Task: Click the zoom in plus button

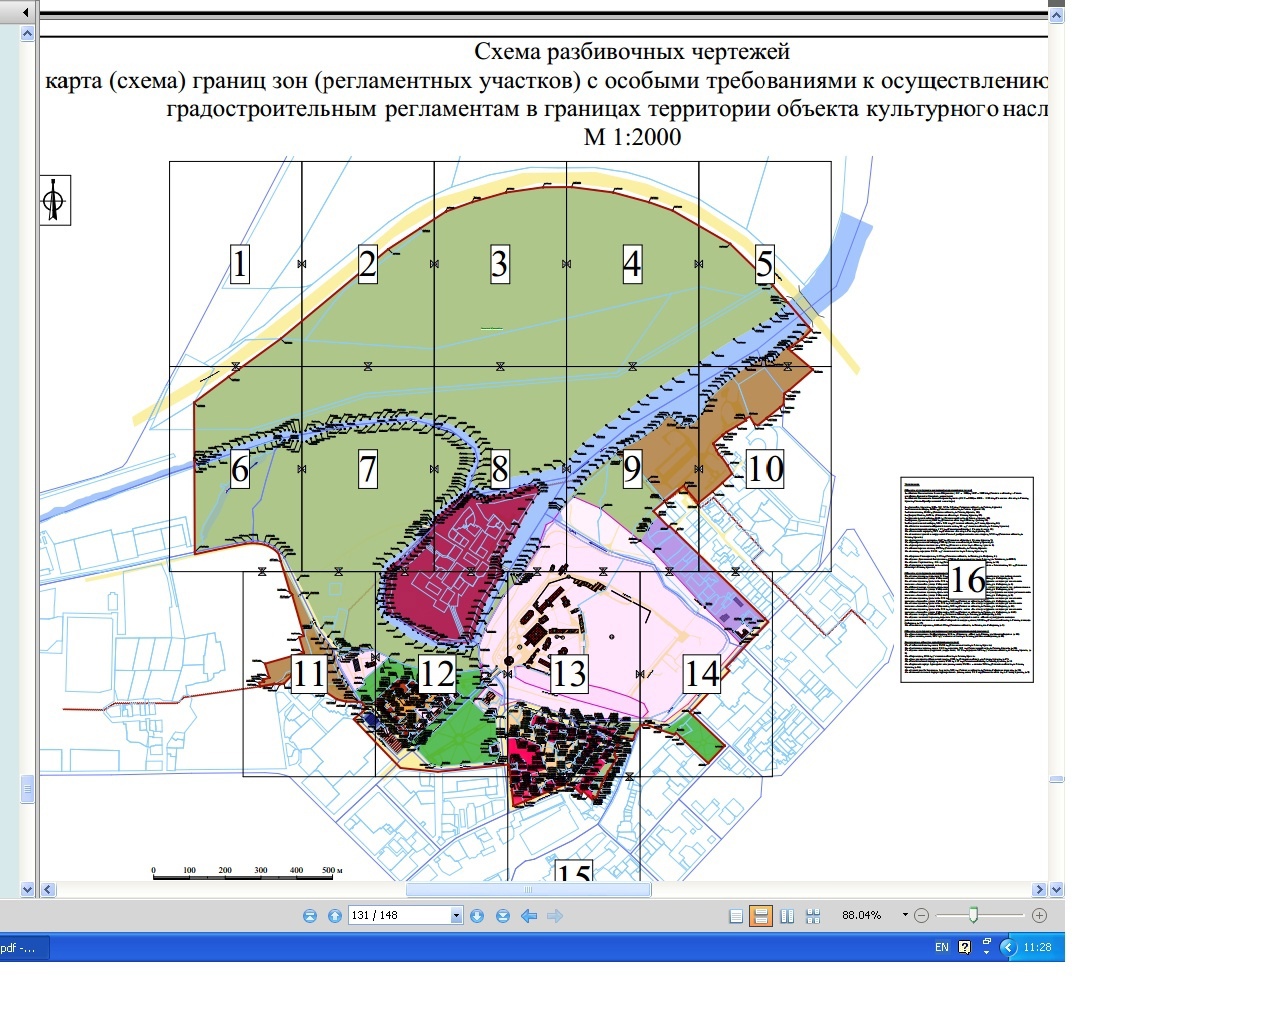Action: click(1039, 915)
